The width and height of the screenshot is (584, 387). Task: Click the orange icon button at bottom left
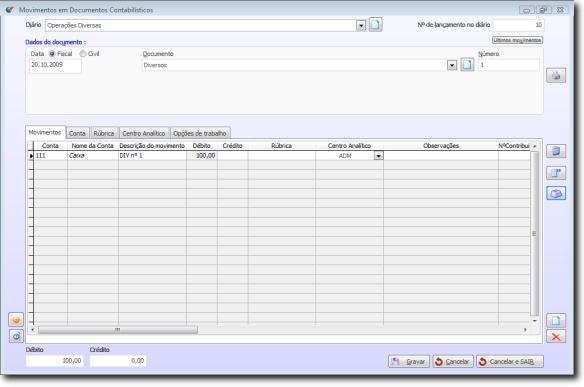(x=16, y=320)
